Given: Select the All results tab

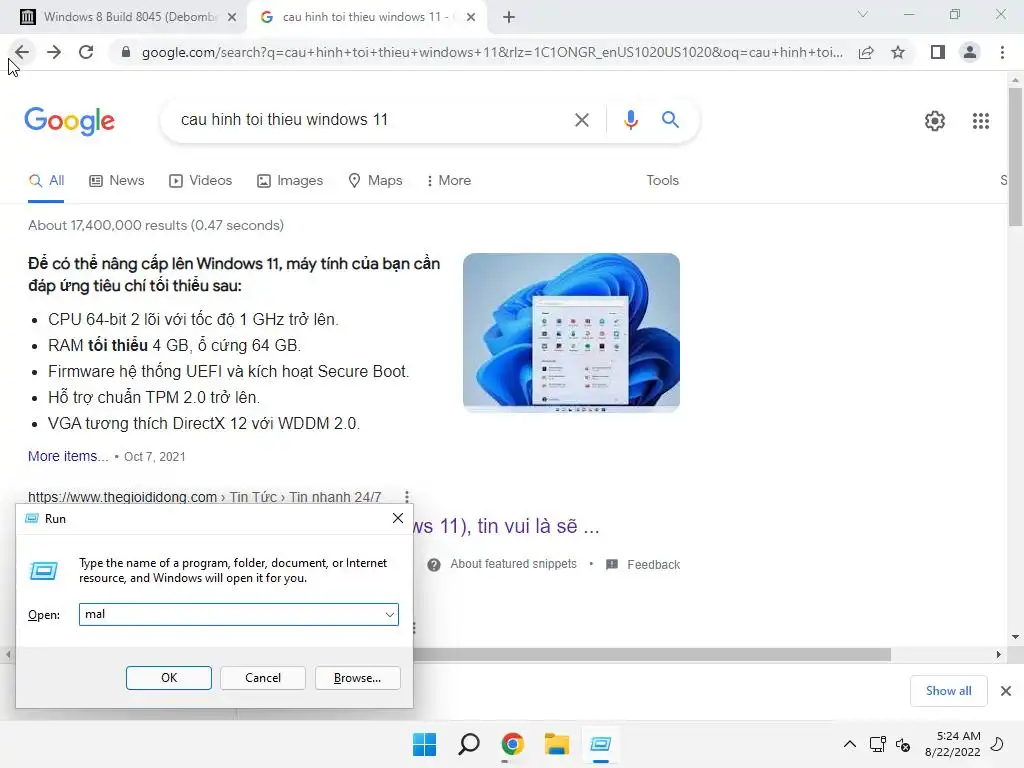Looking at the screenshot, I should [x=46, y=180].
